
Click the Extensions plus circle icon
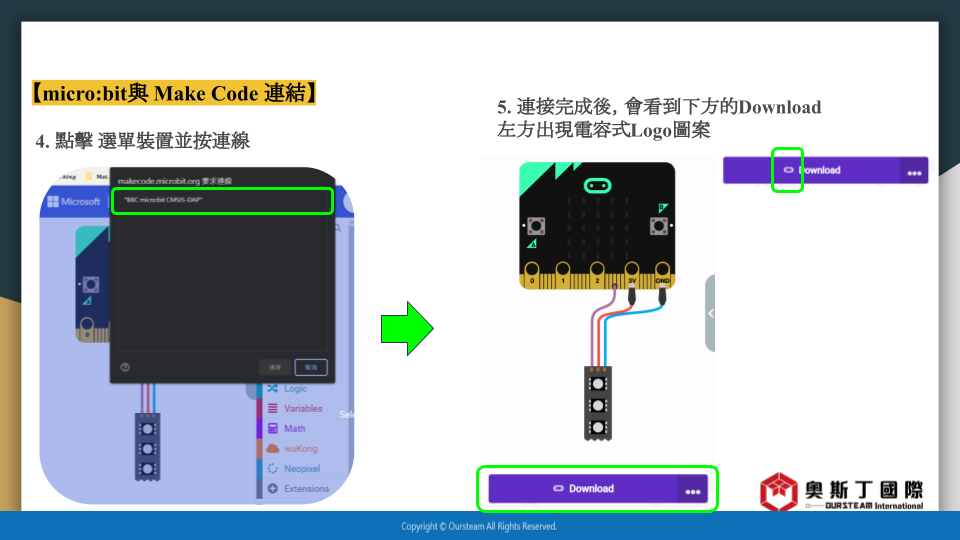pos(272,489)
